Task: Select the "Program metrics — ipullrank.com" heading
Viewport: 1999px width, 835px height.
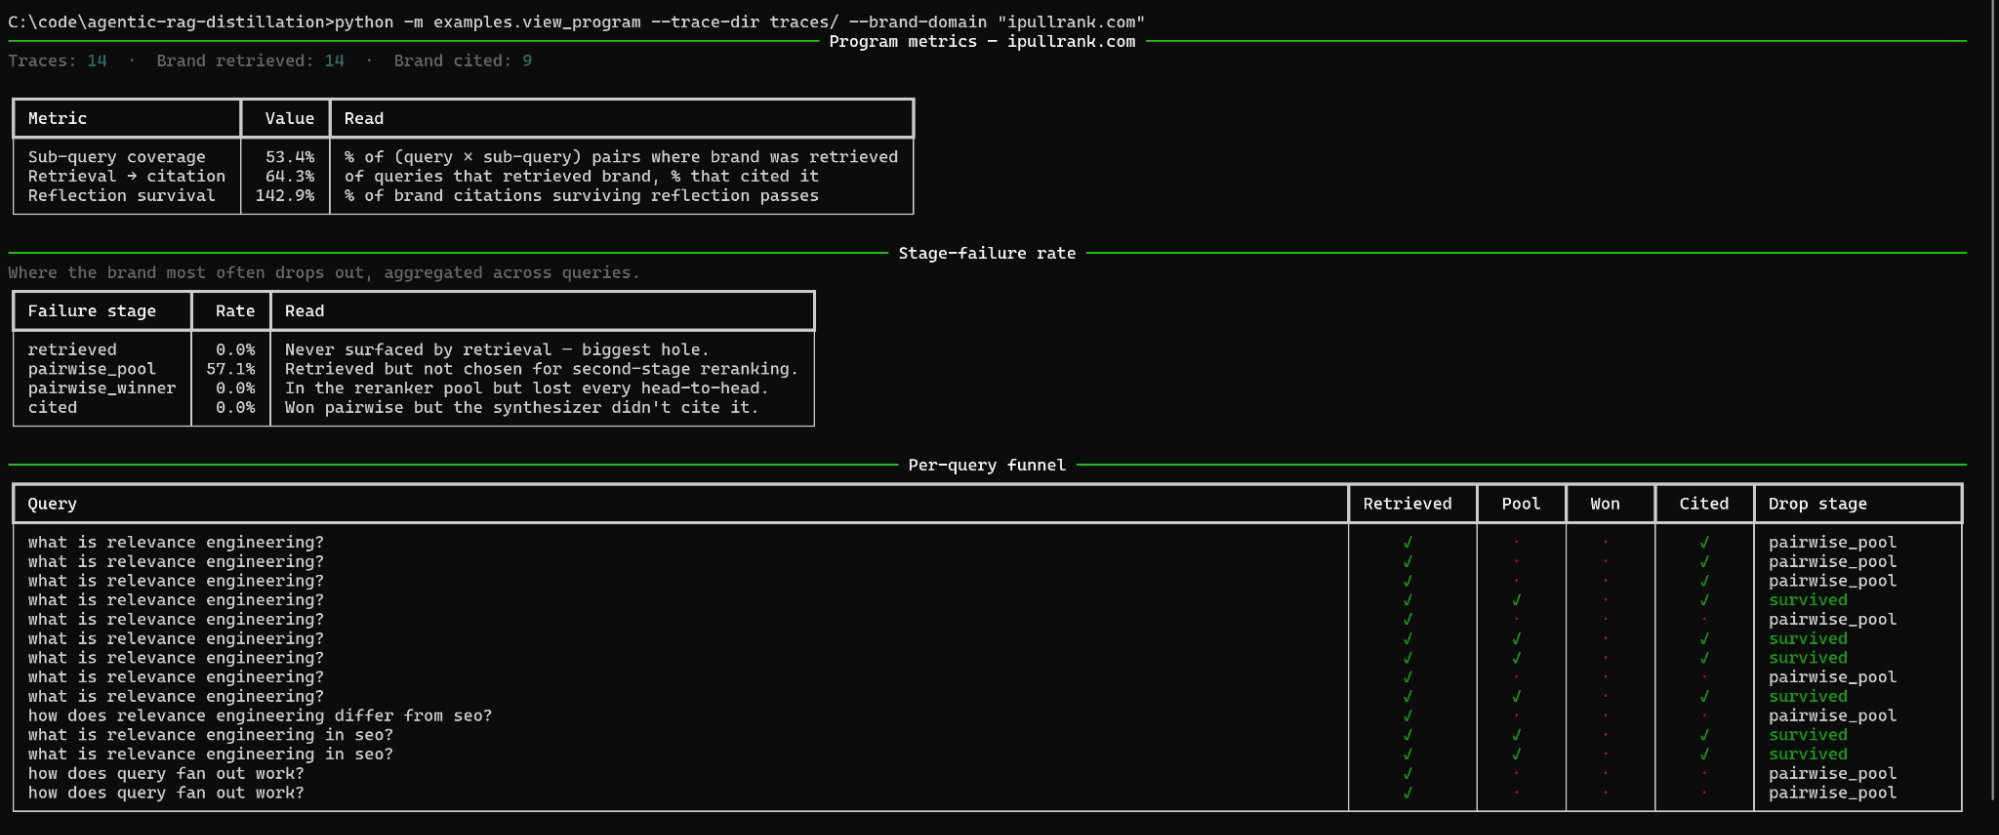Action: [x=982, y=41]
